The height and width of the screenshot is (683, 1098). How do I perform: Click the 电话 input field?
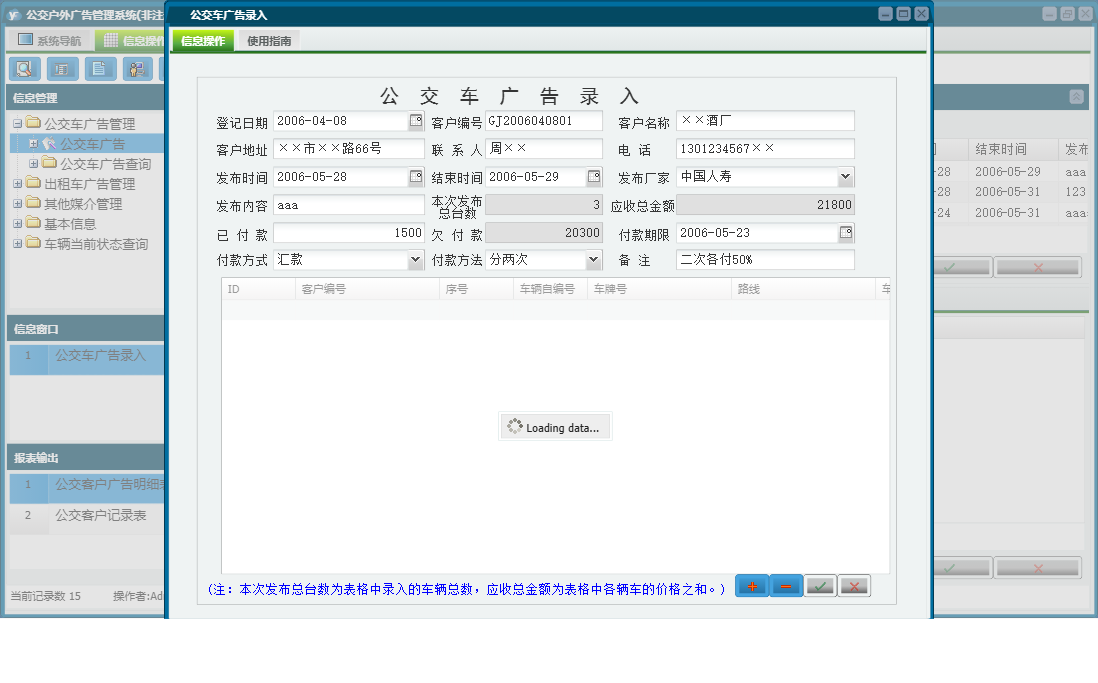pyautogui.click(x=765, y=149)
